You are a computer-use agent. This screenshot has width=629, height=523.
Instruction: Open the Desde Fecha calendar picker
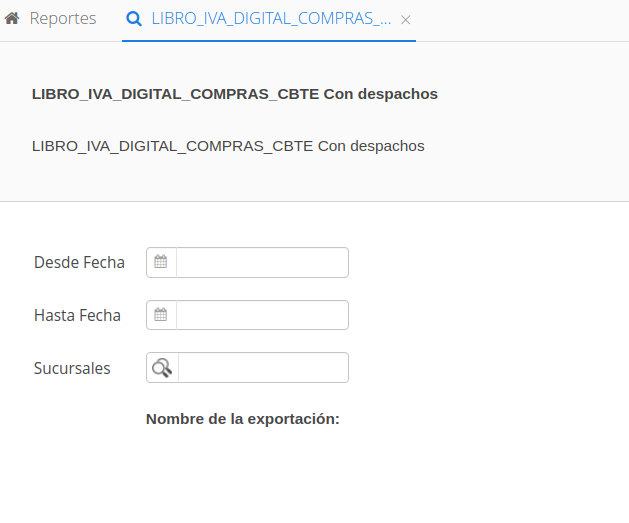tap(161, 262)
